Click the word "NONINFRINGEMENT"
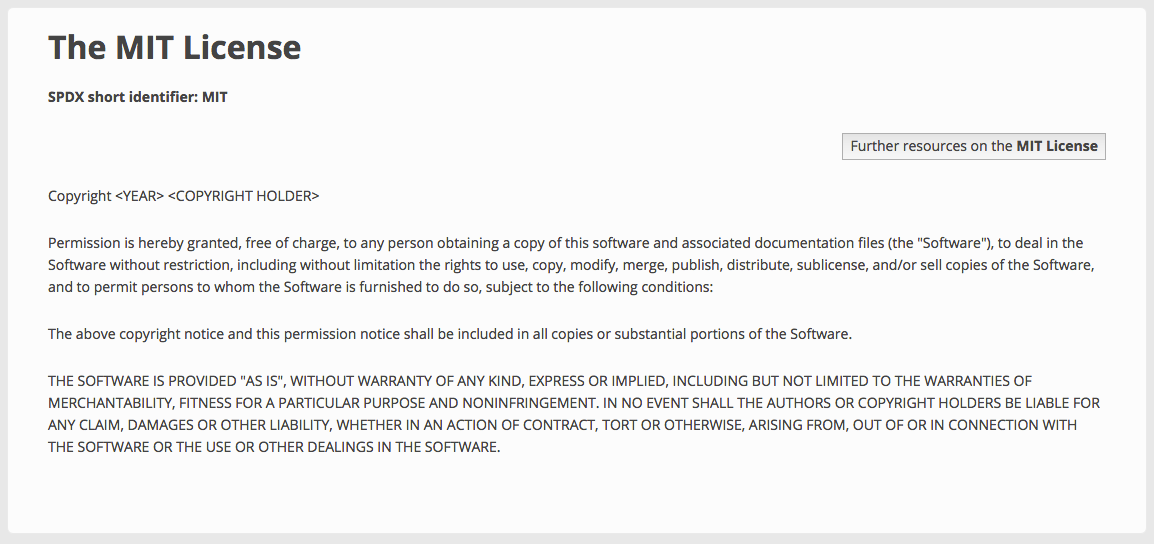 pos(518,403)
